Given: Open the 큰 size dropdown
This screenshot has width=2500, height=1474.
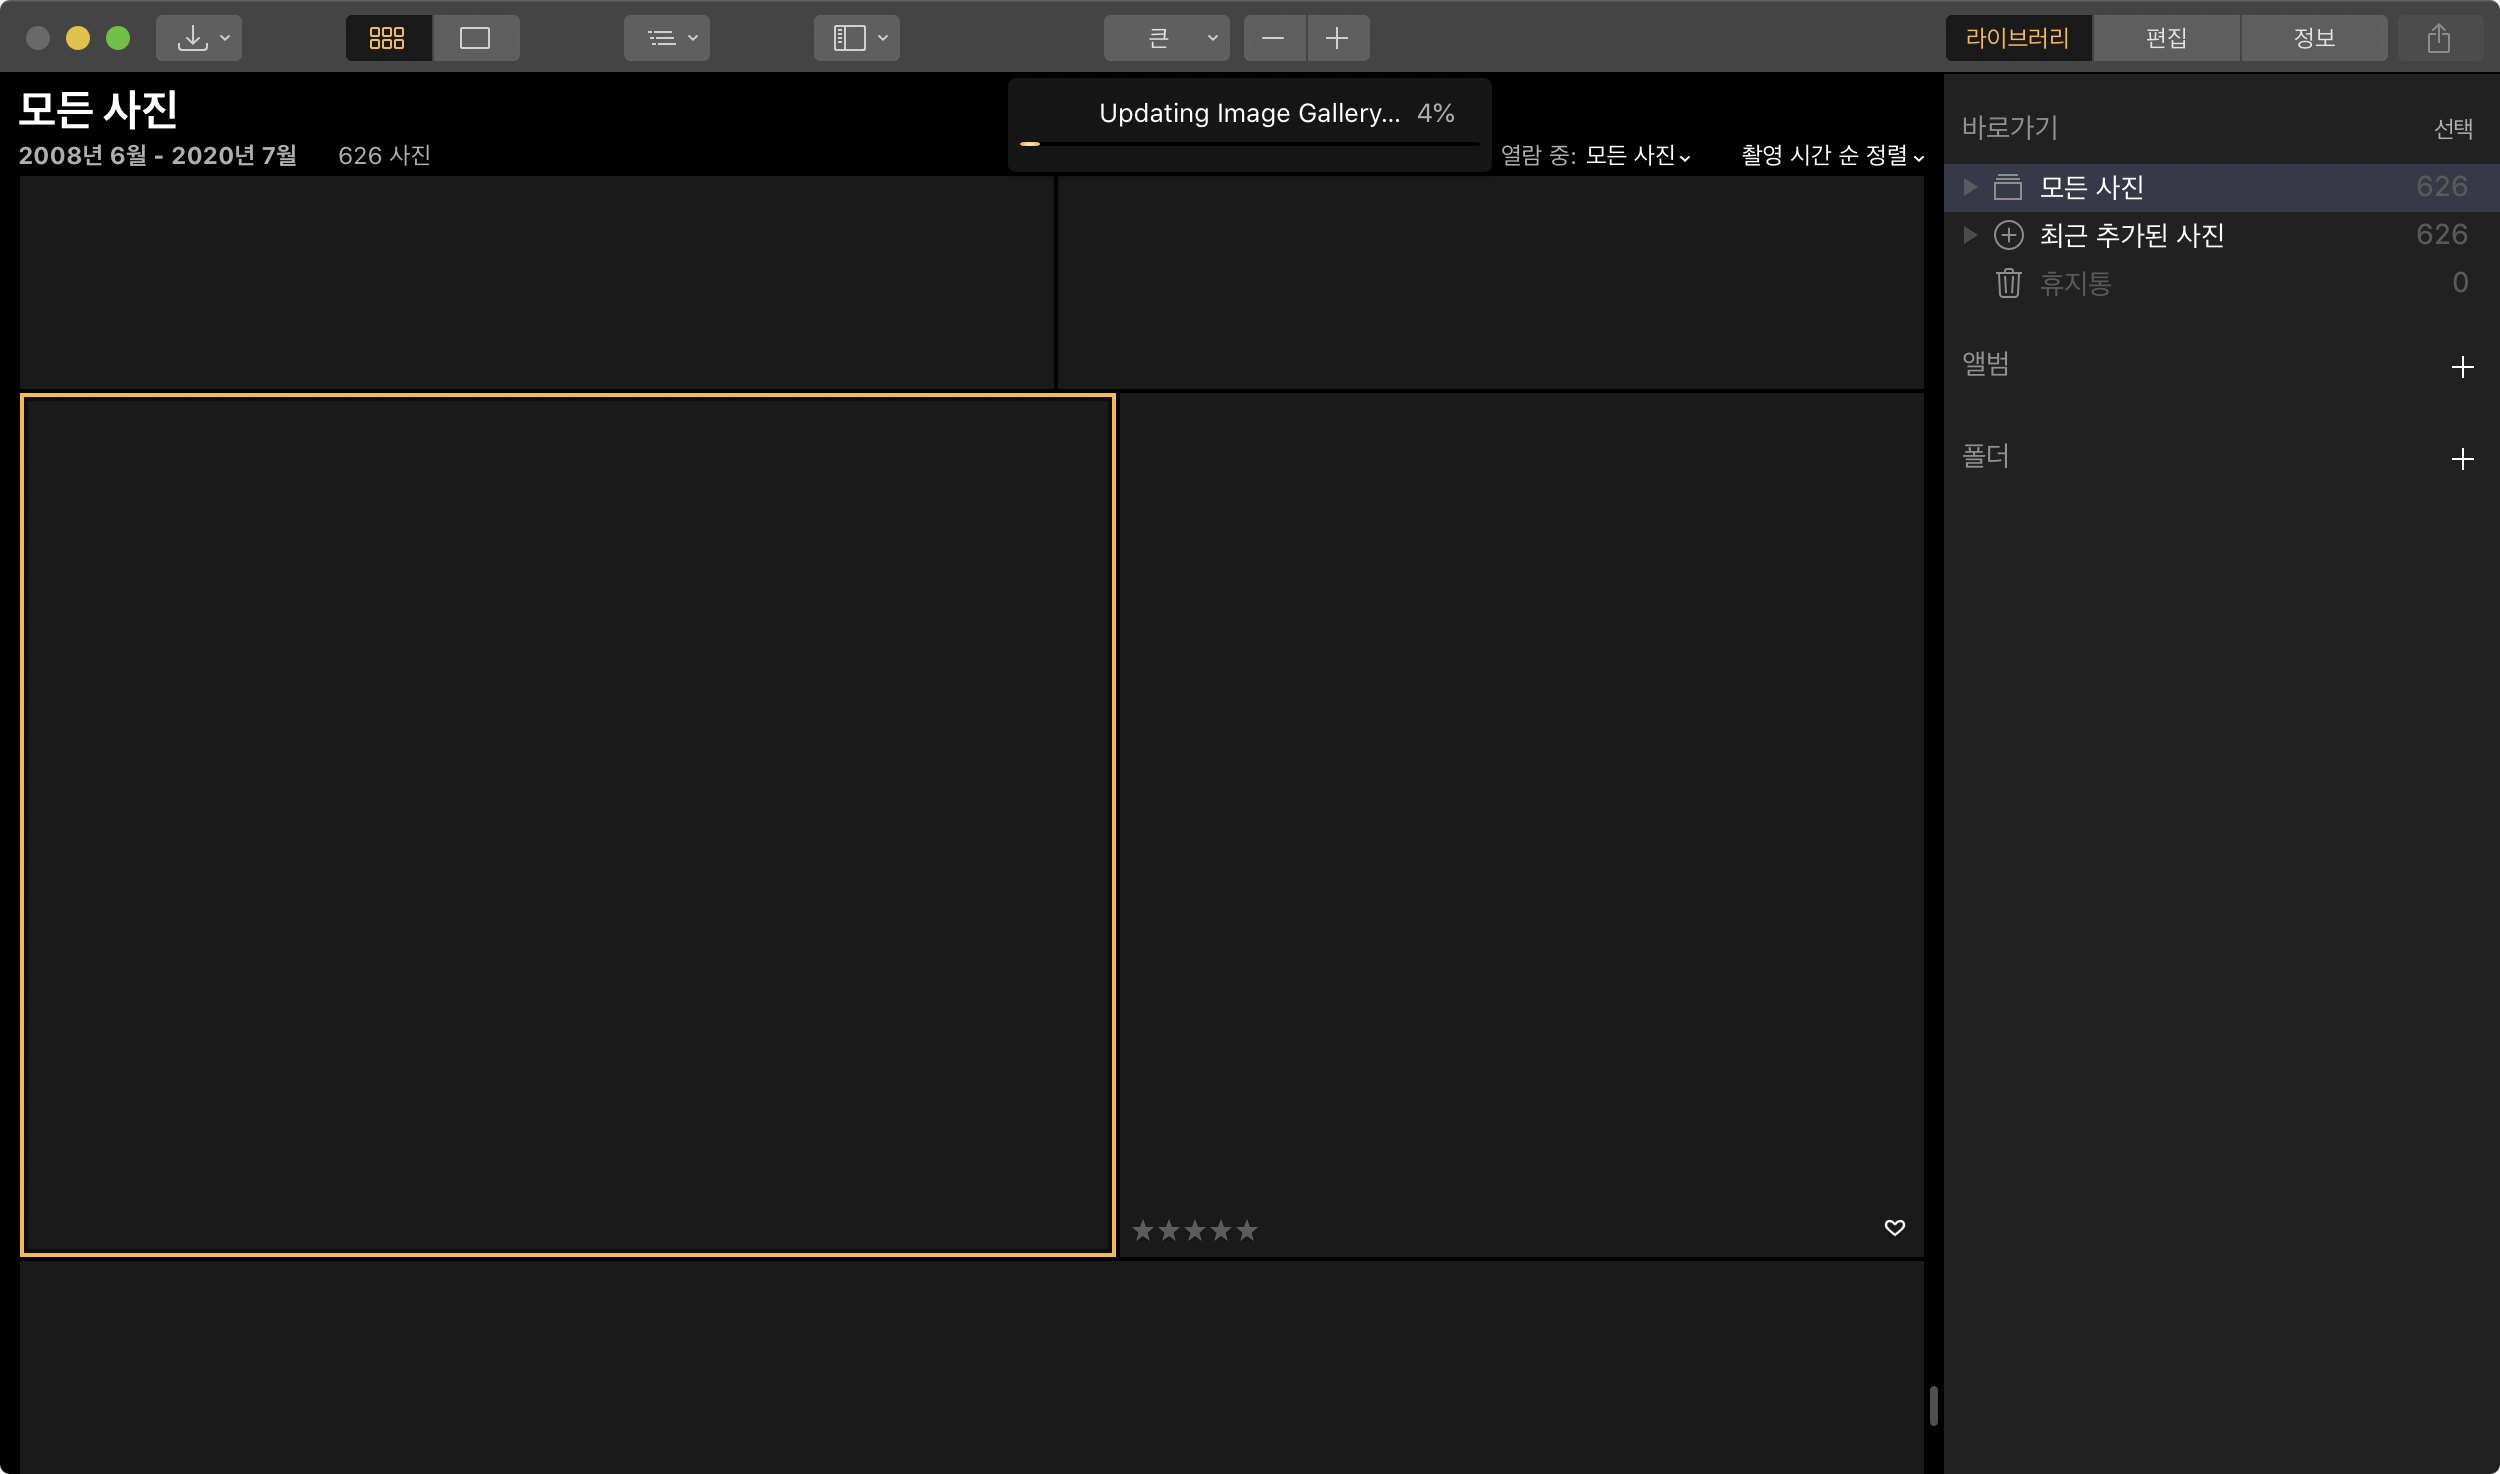Looking at the screenshot, I should coord(1168,38).
